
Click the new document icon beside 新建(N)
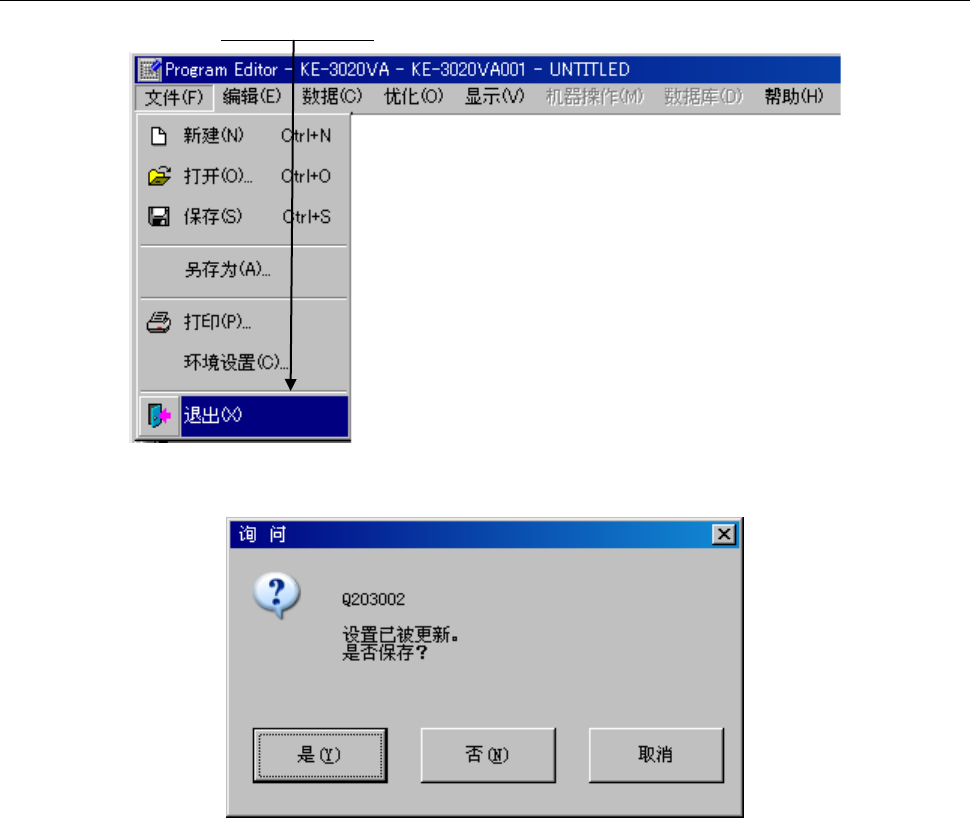point(159,136)
